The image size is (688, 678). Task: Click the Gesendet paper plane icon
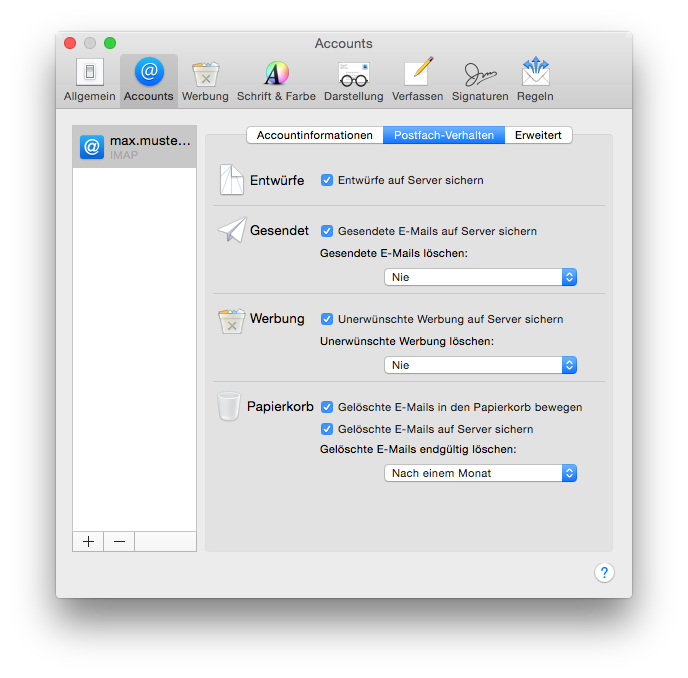[x=232, y=230]
